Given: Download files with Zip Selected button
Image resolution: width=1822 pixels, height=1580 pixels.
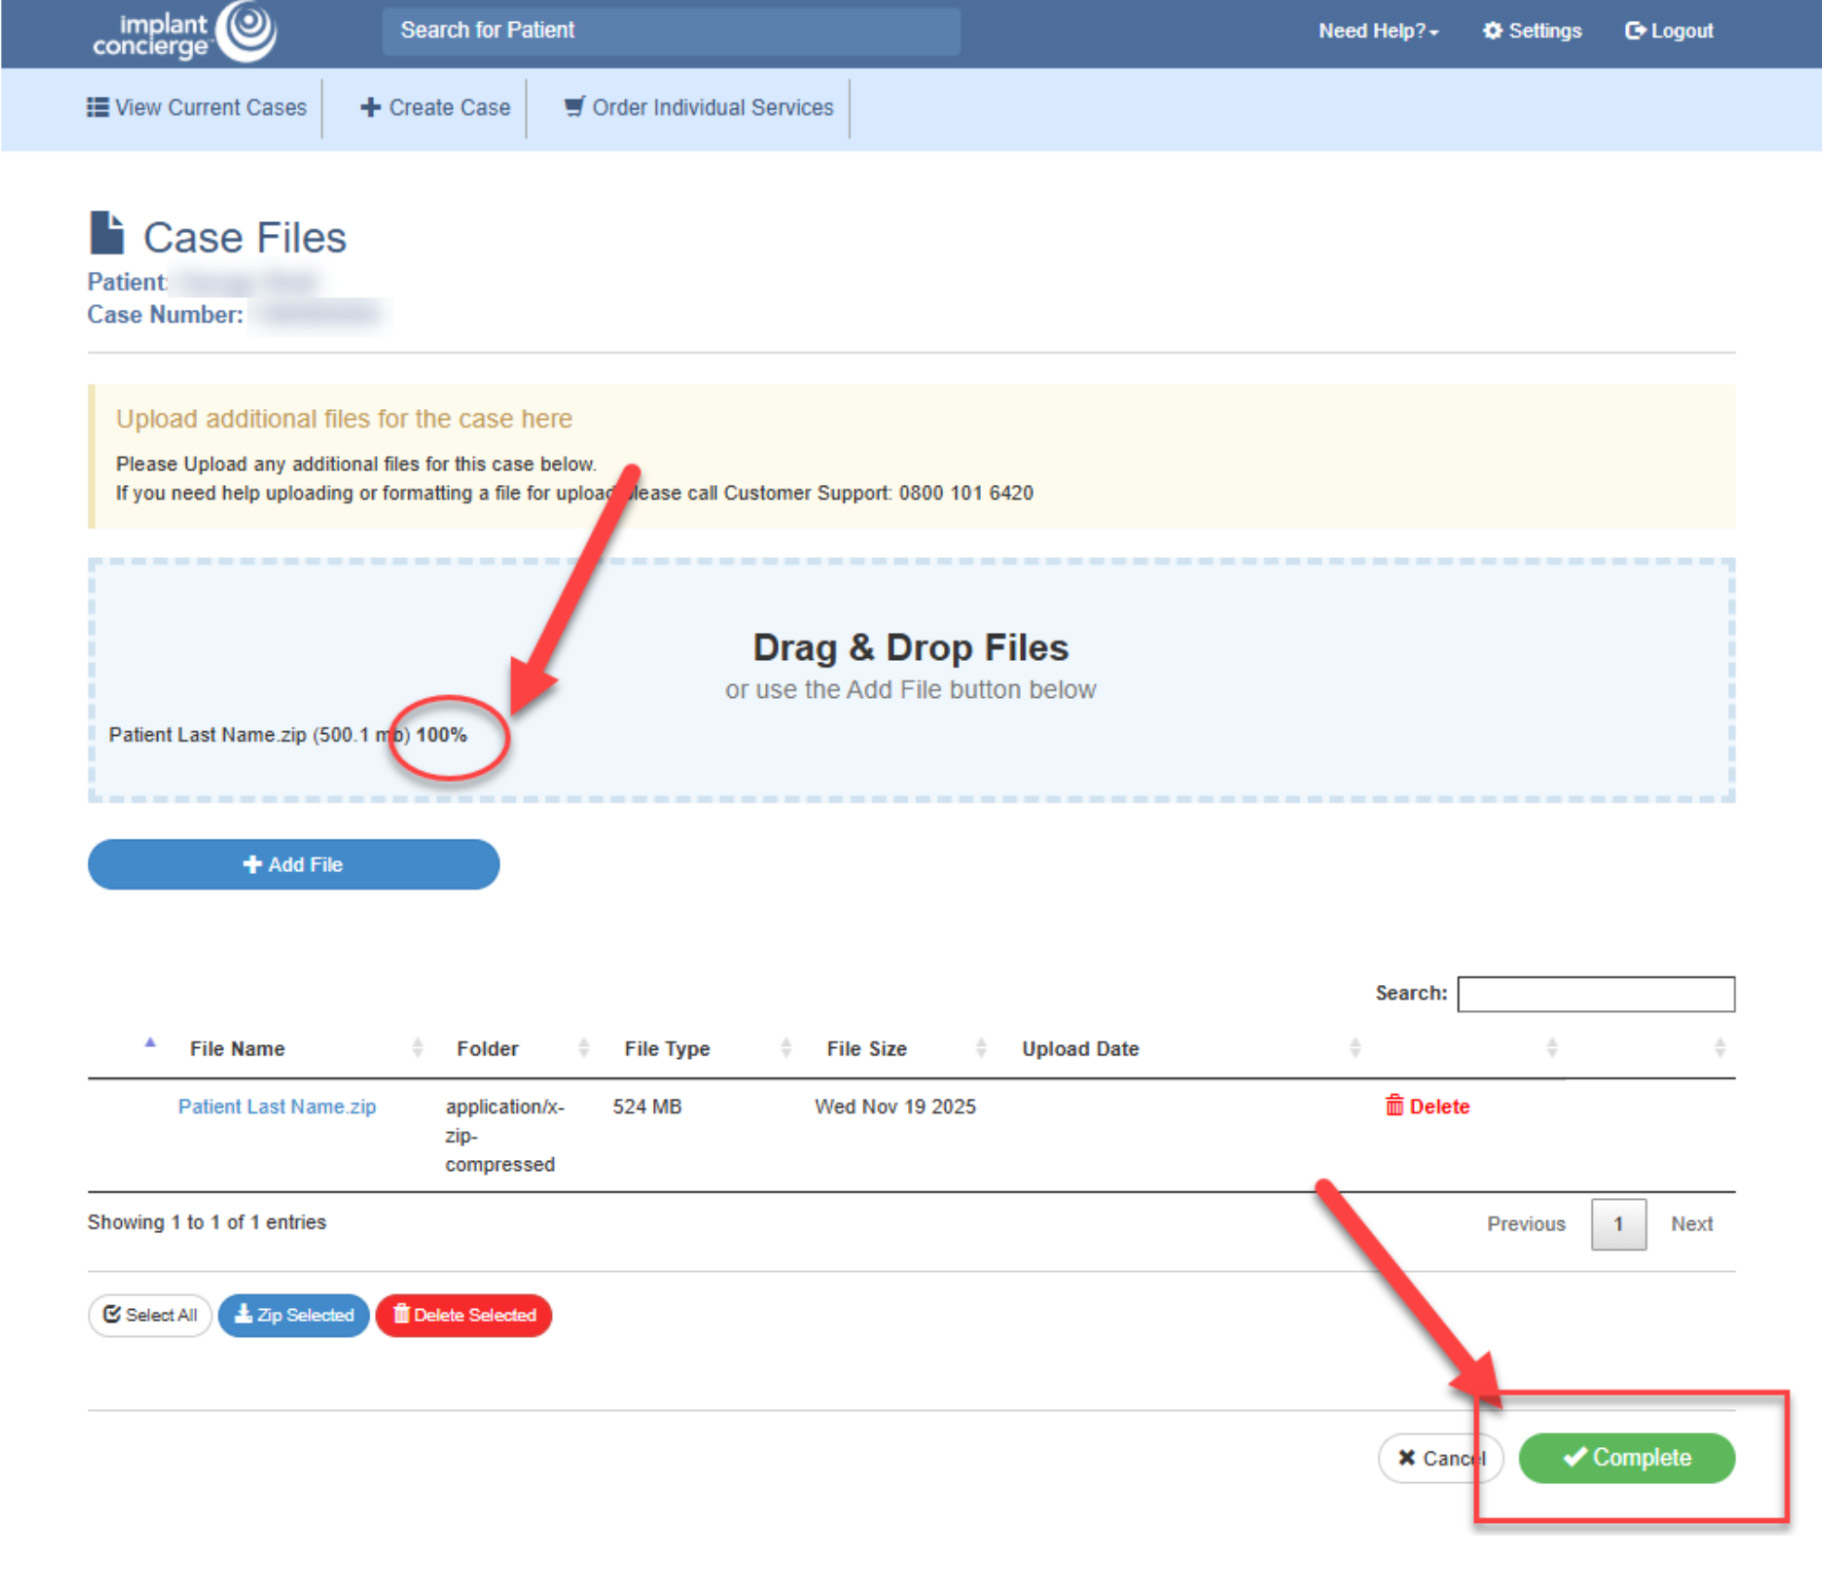Looking at the screenshot, I should tap(294, 1315).
